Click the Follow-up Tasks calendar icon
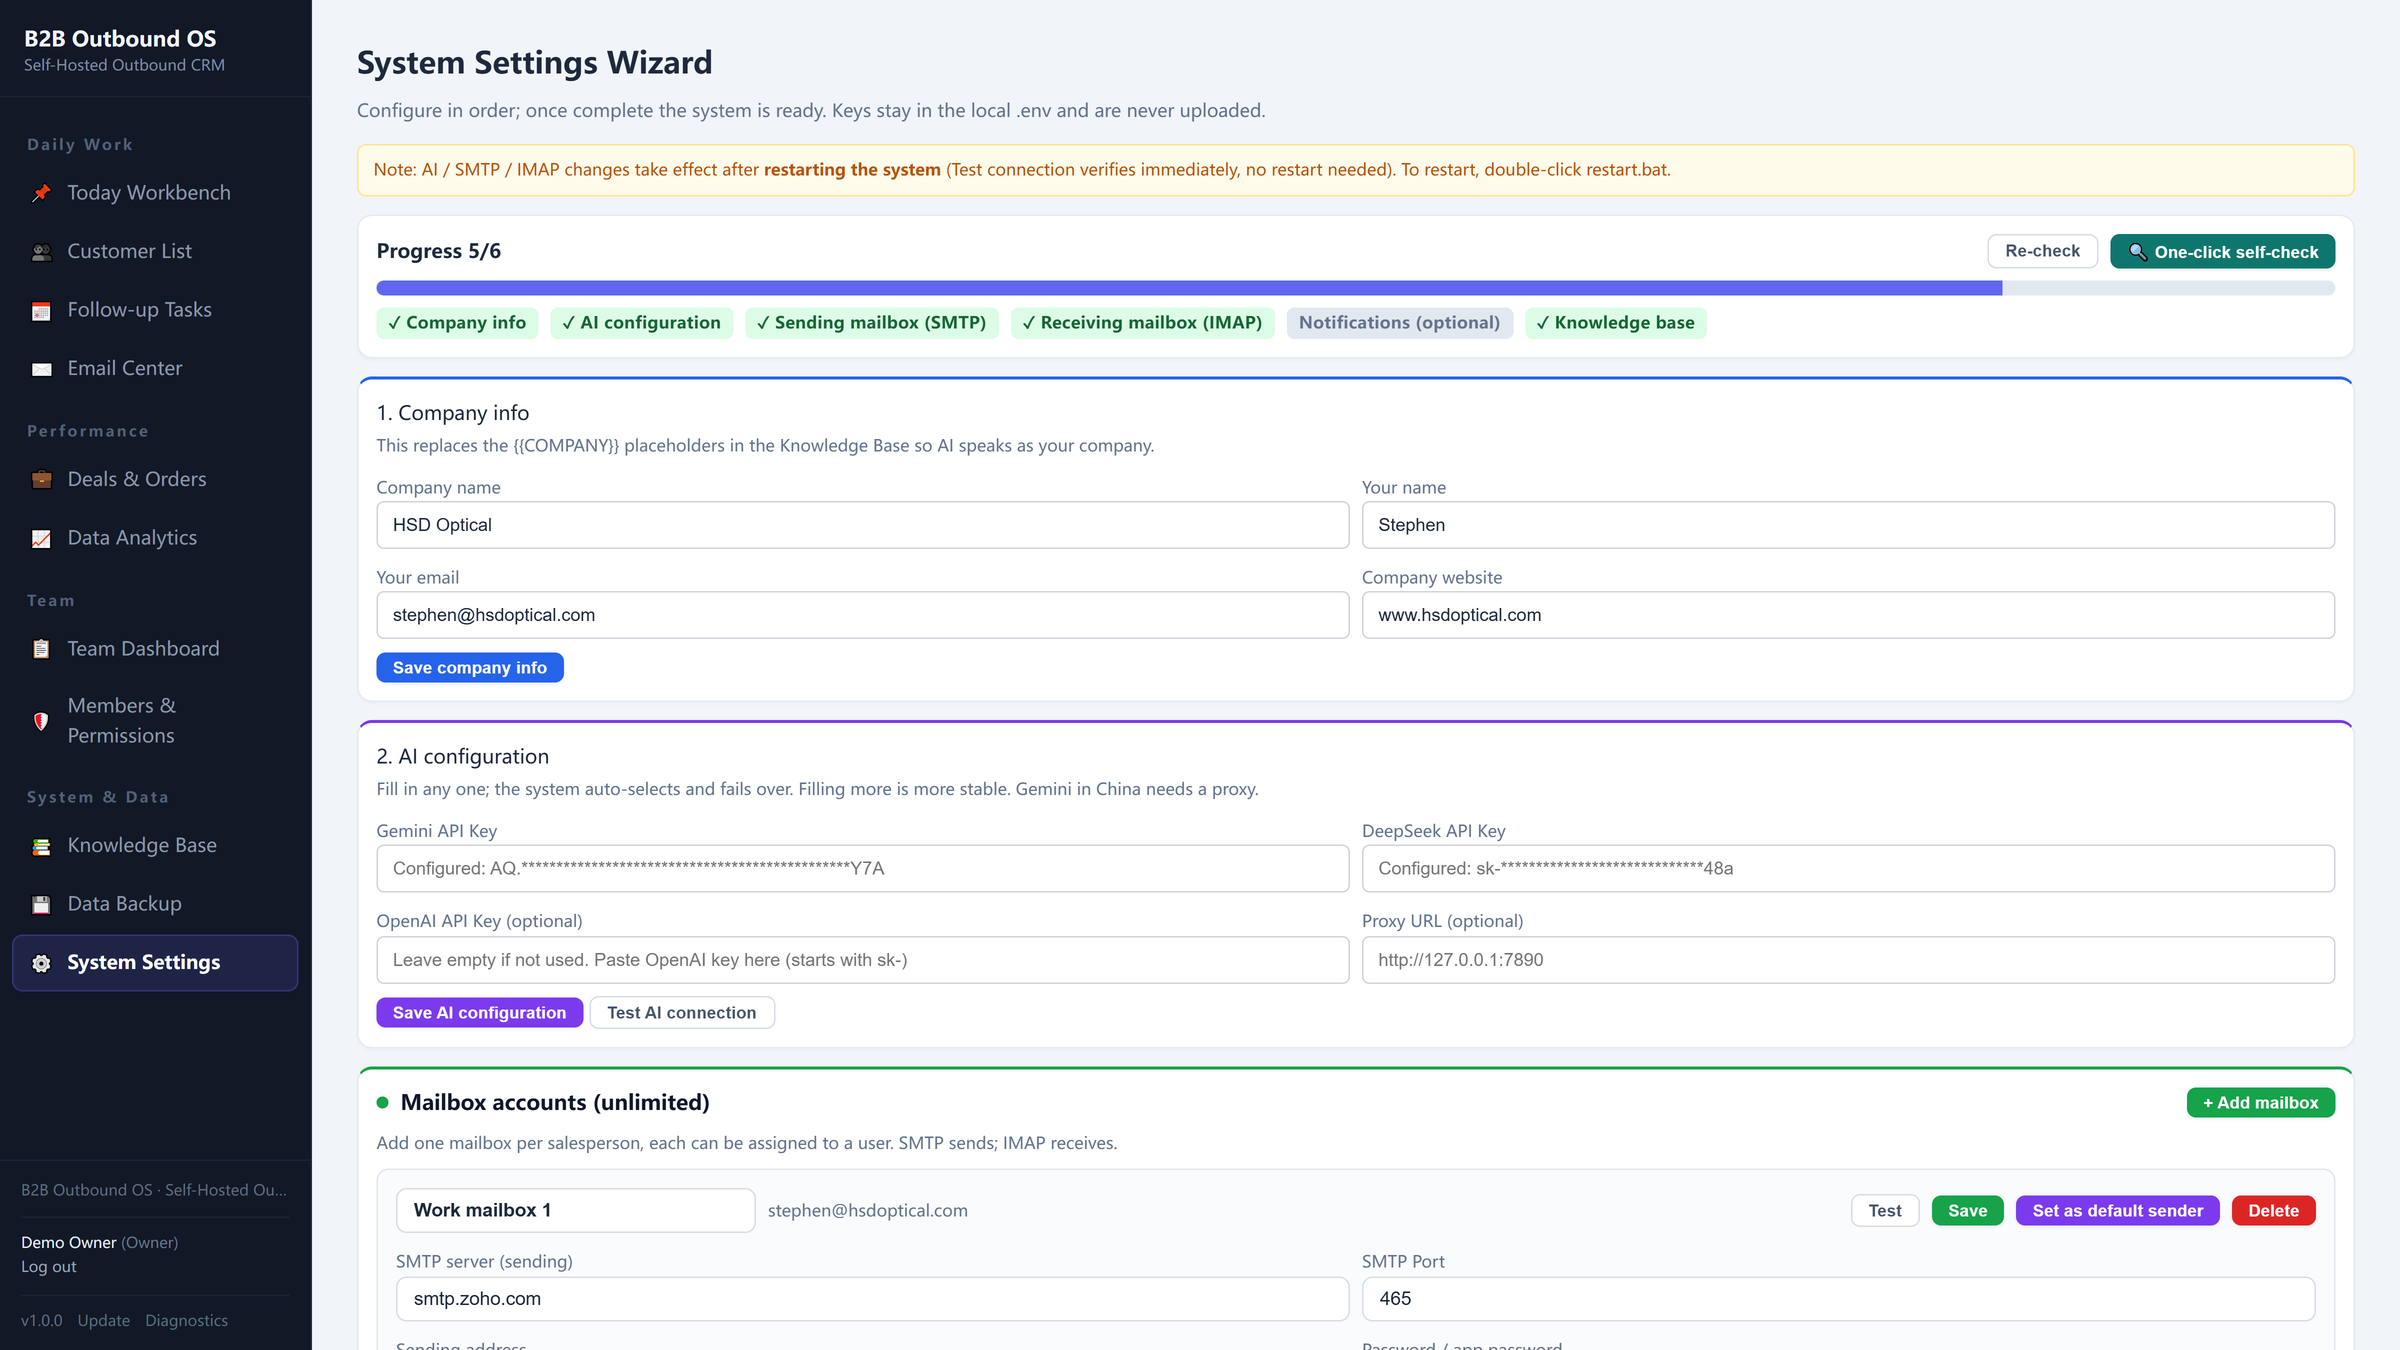Viewport: 2400px width, 1350px height. pos(41,311)
